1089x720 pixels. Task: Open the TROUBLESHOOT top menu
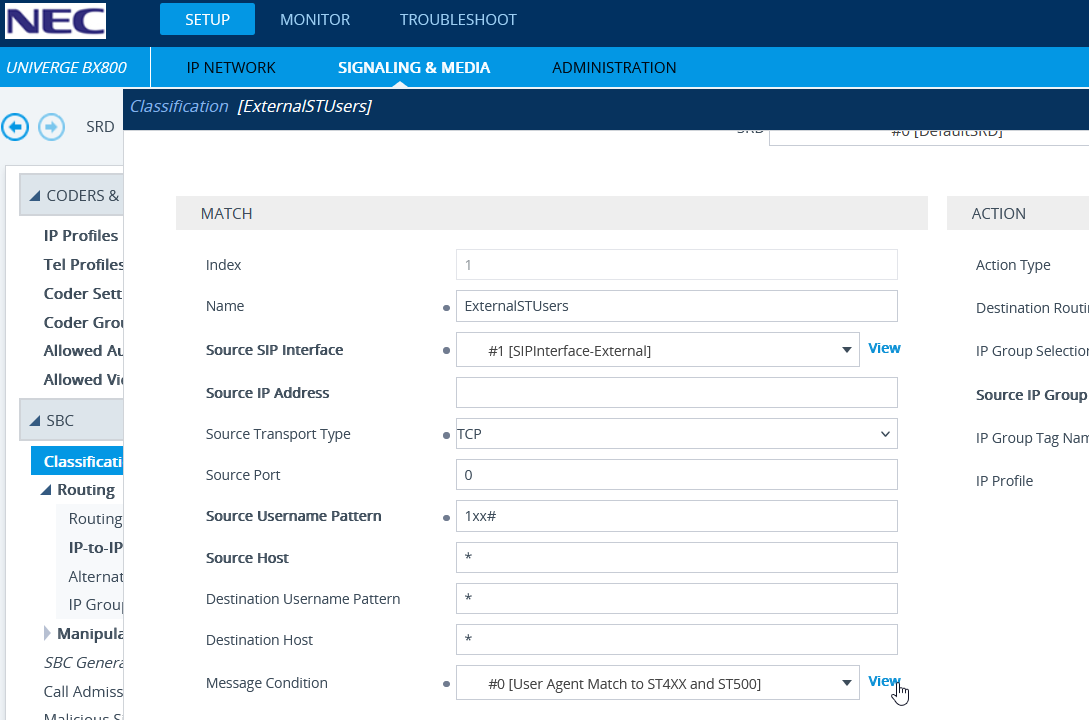tap(458, 19)
